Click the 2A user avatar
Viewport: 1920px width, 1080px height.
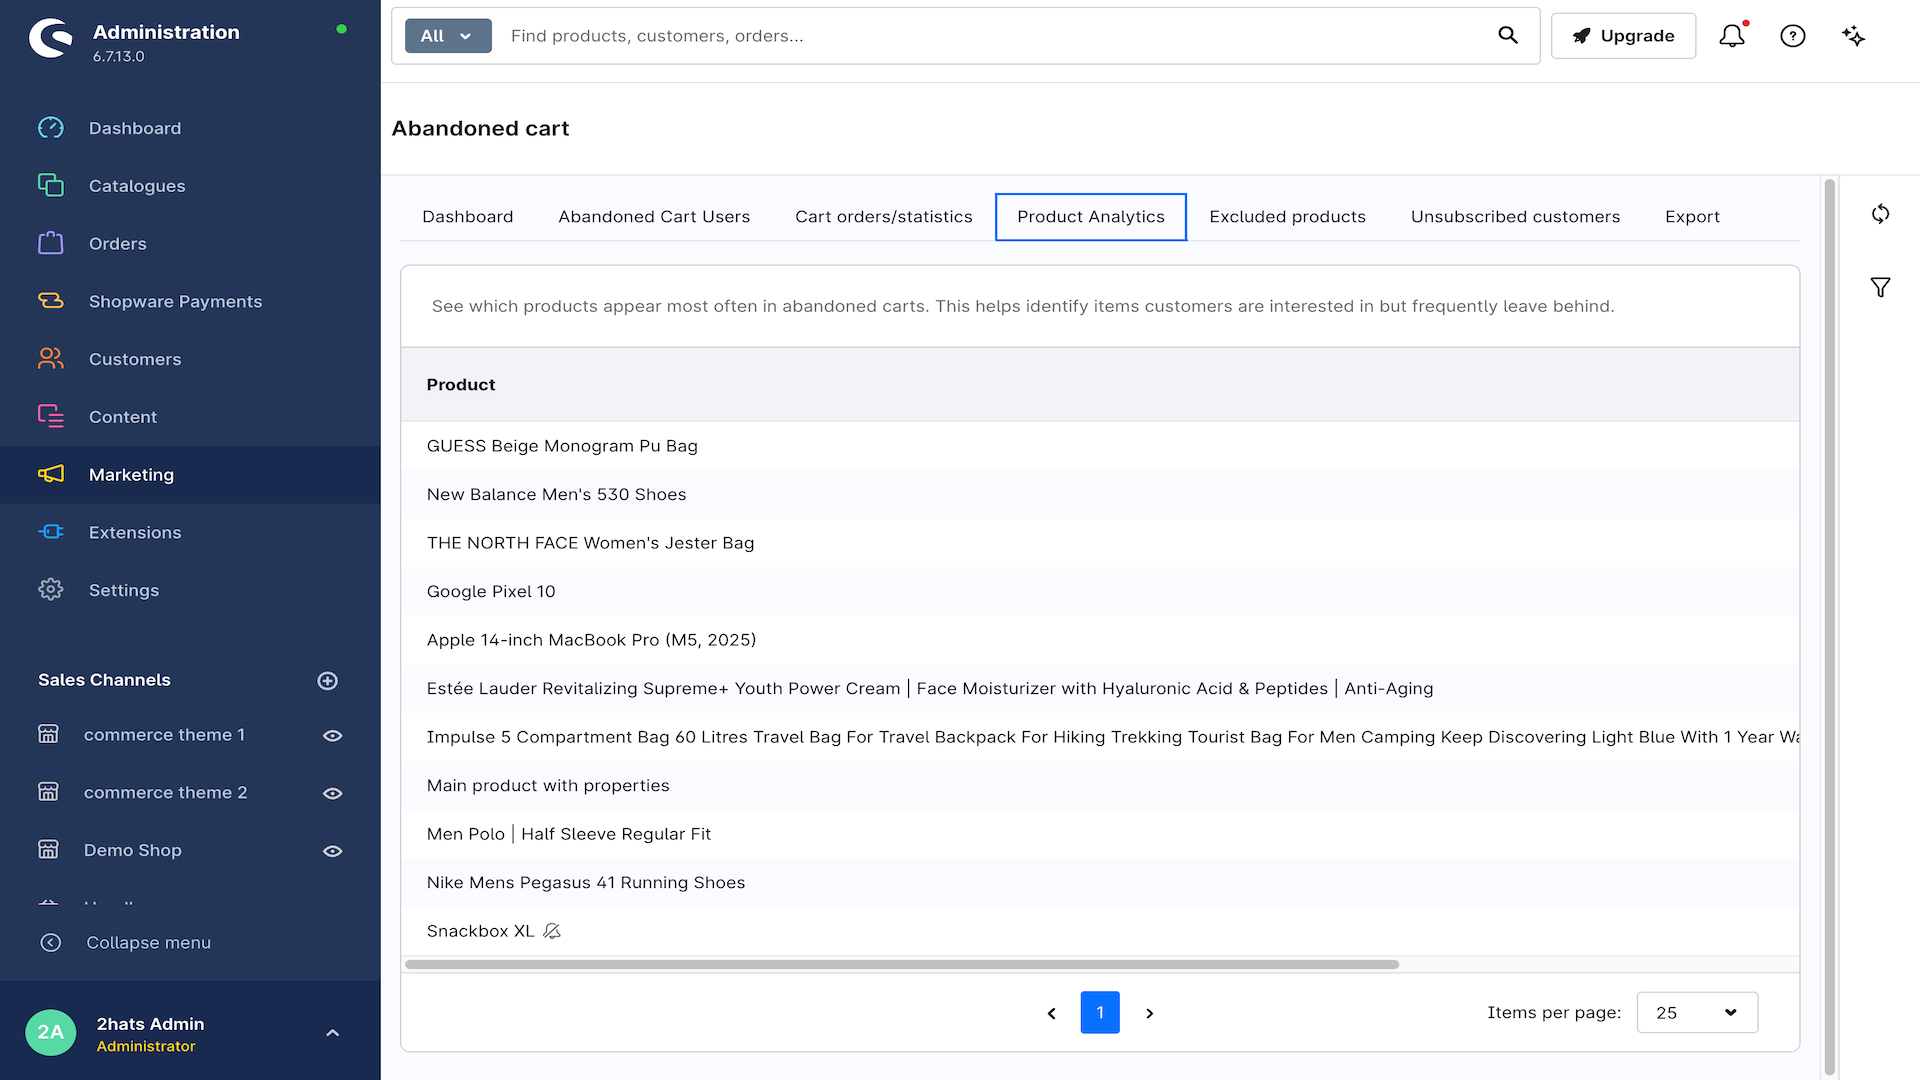point(51,1033)
